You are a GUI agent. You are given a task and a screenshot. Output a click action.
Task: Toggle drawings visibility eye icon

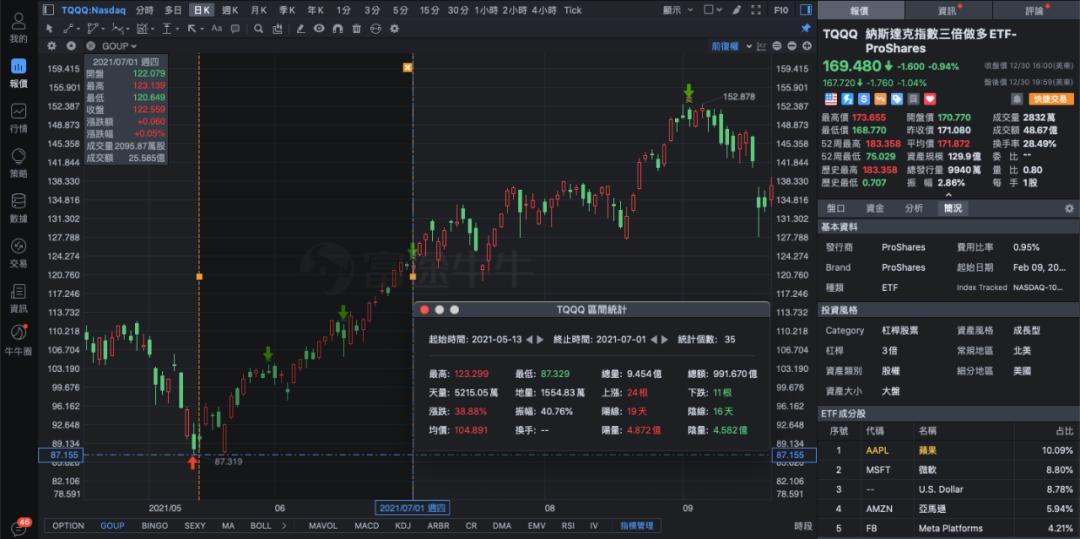click(x=319, y=28)
